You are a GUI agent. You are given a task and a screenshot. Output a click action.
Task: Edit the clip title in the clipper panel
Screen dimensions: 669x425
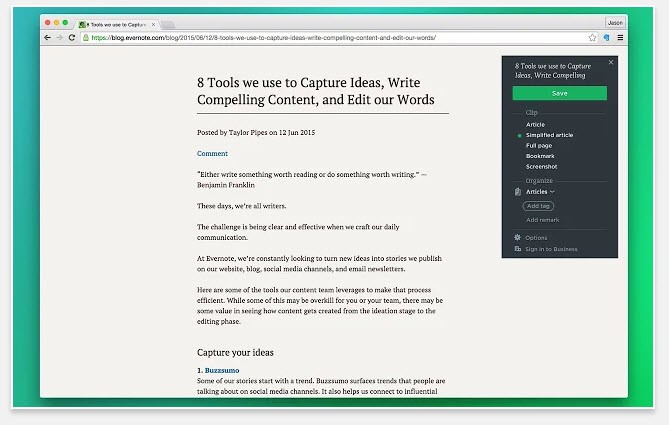[x=553, y=71]
